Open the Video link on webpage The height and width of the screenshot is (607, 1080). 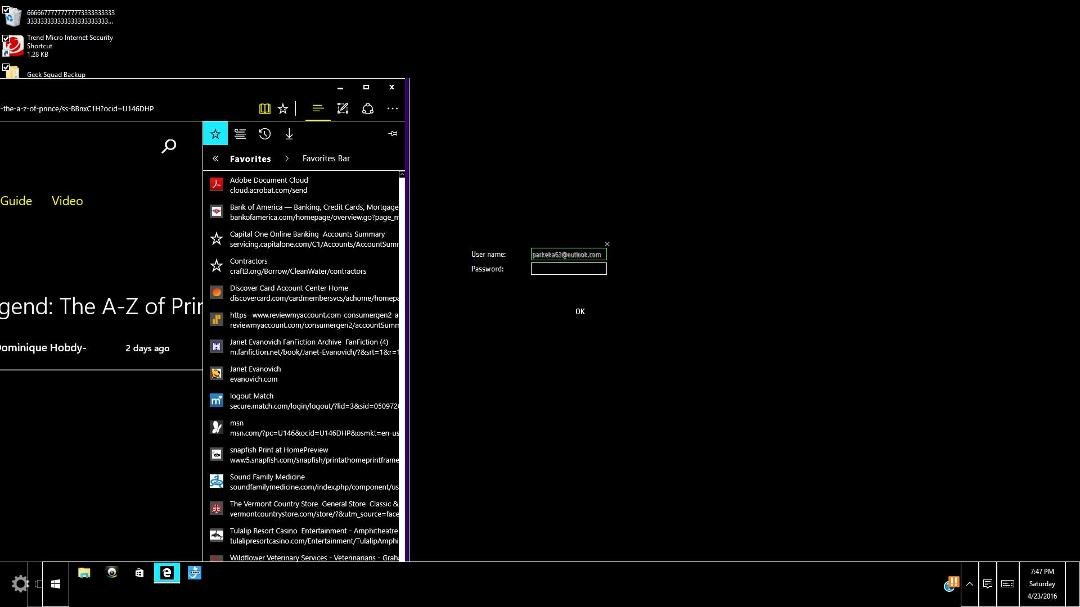tap(68, 200)
